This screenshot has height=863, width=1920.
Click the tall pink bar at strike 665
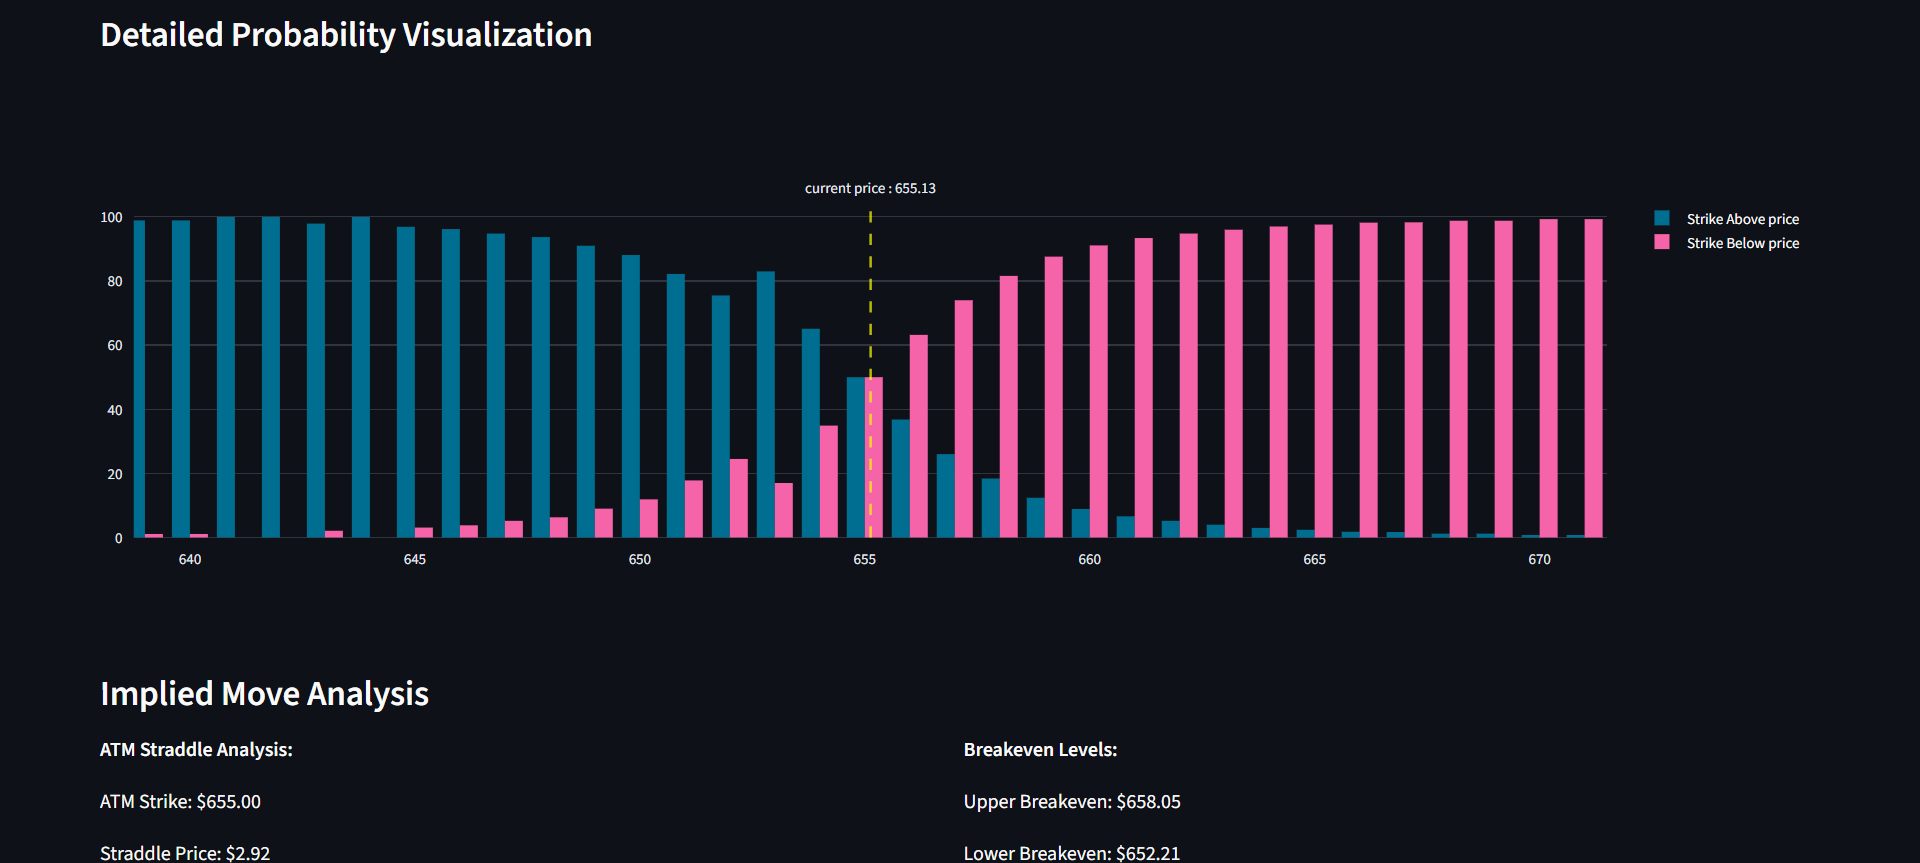(x=1323, y=380)
